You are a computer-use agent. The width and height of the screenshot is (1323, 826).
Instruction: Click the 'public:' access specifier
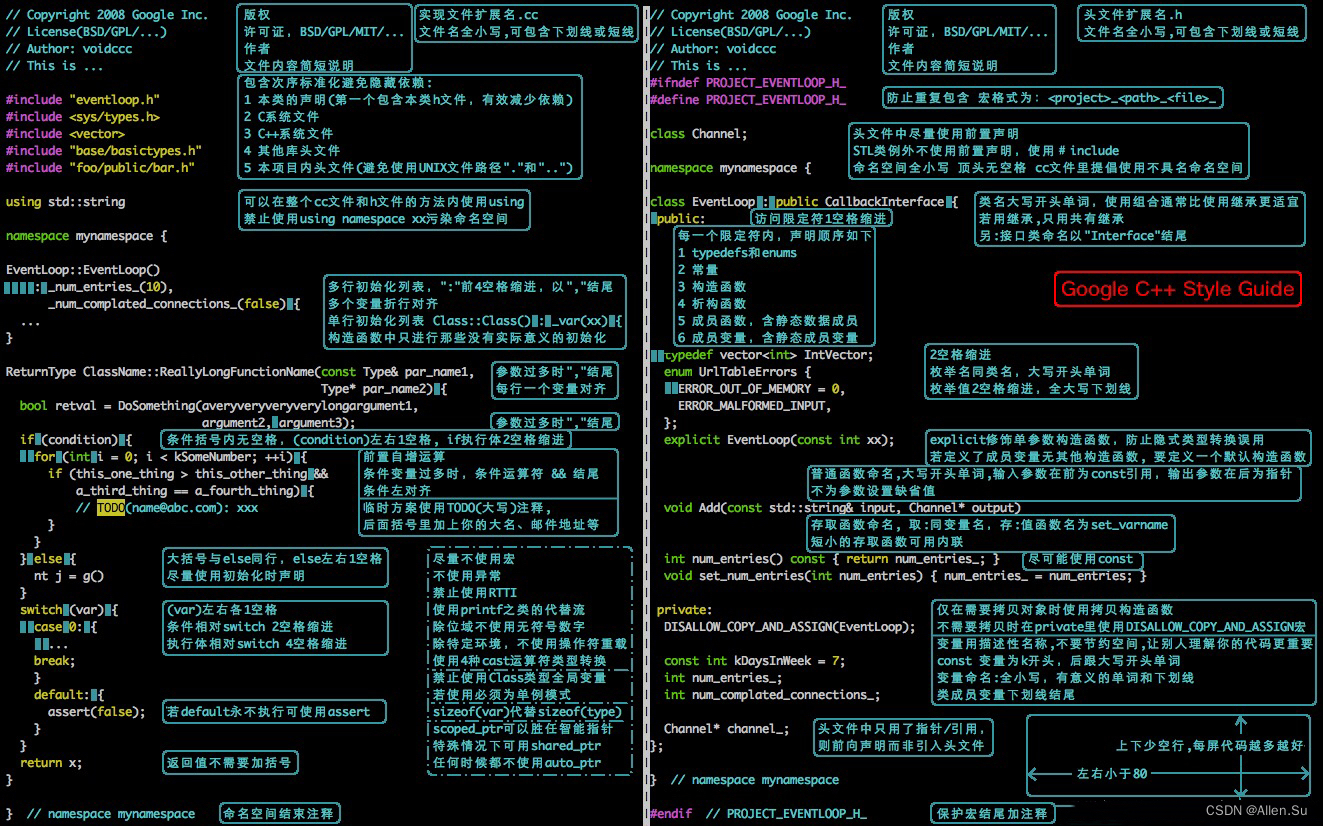(680, 219)
